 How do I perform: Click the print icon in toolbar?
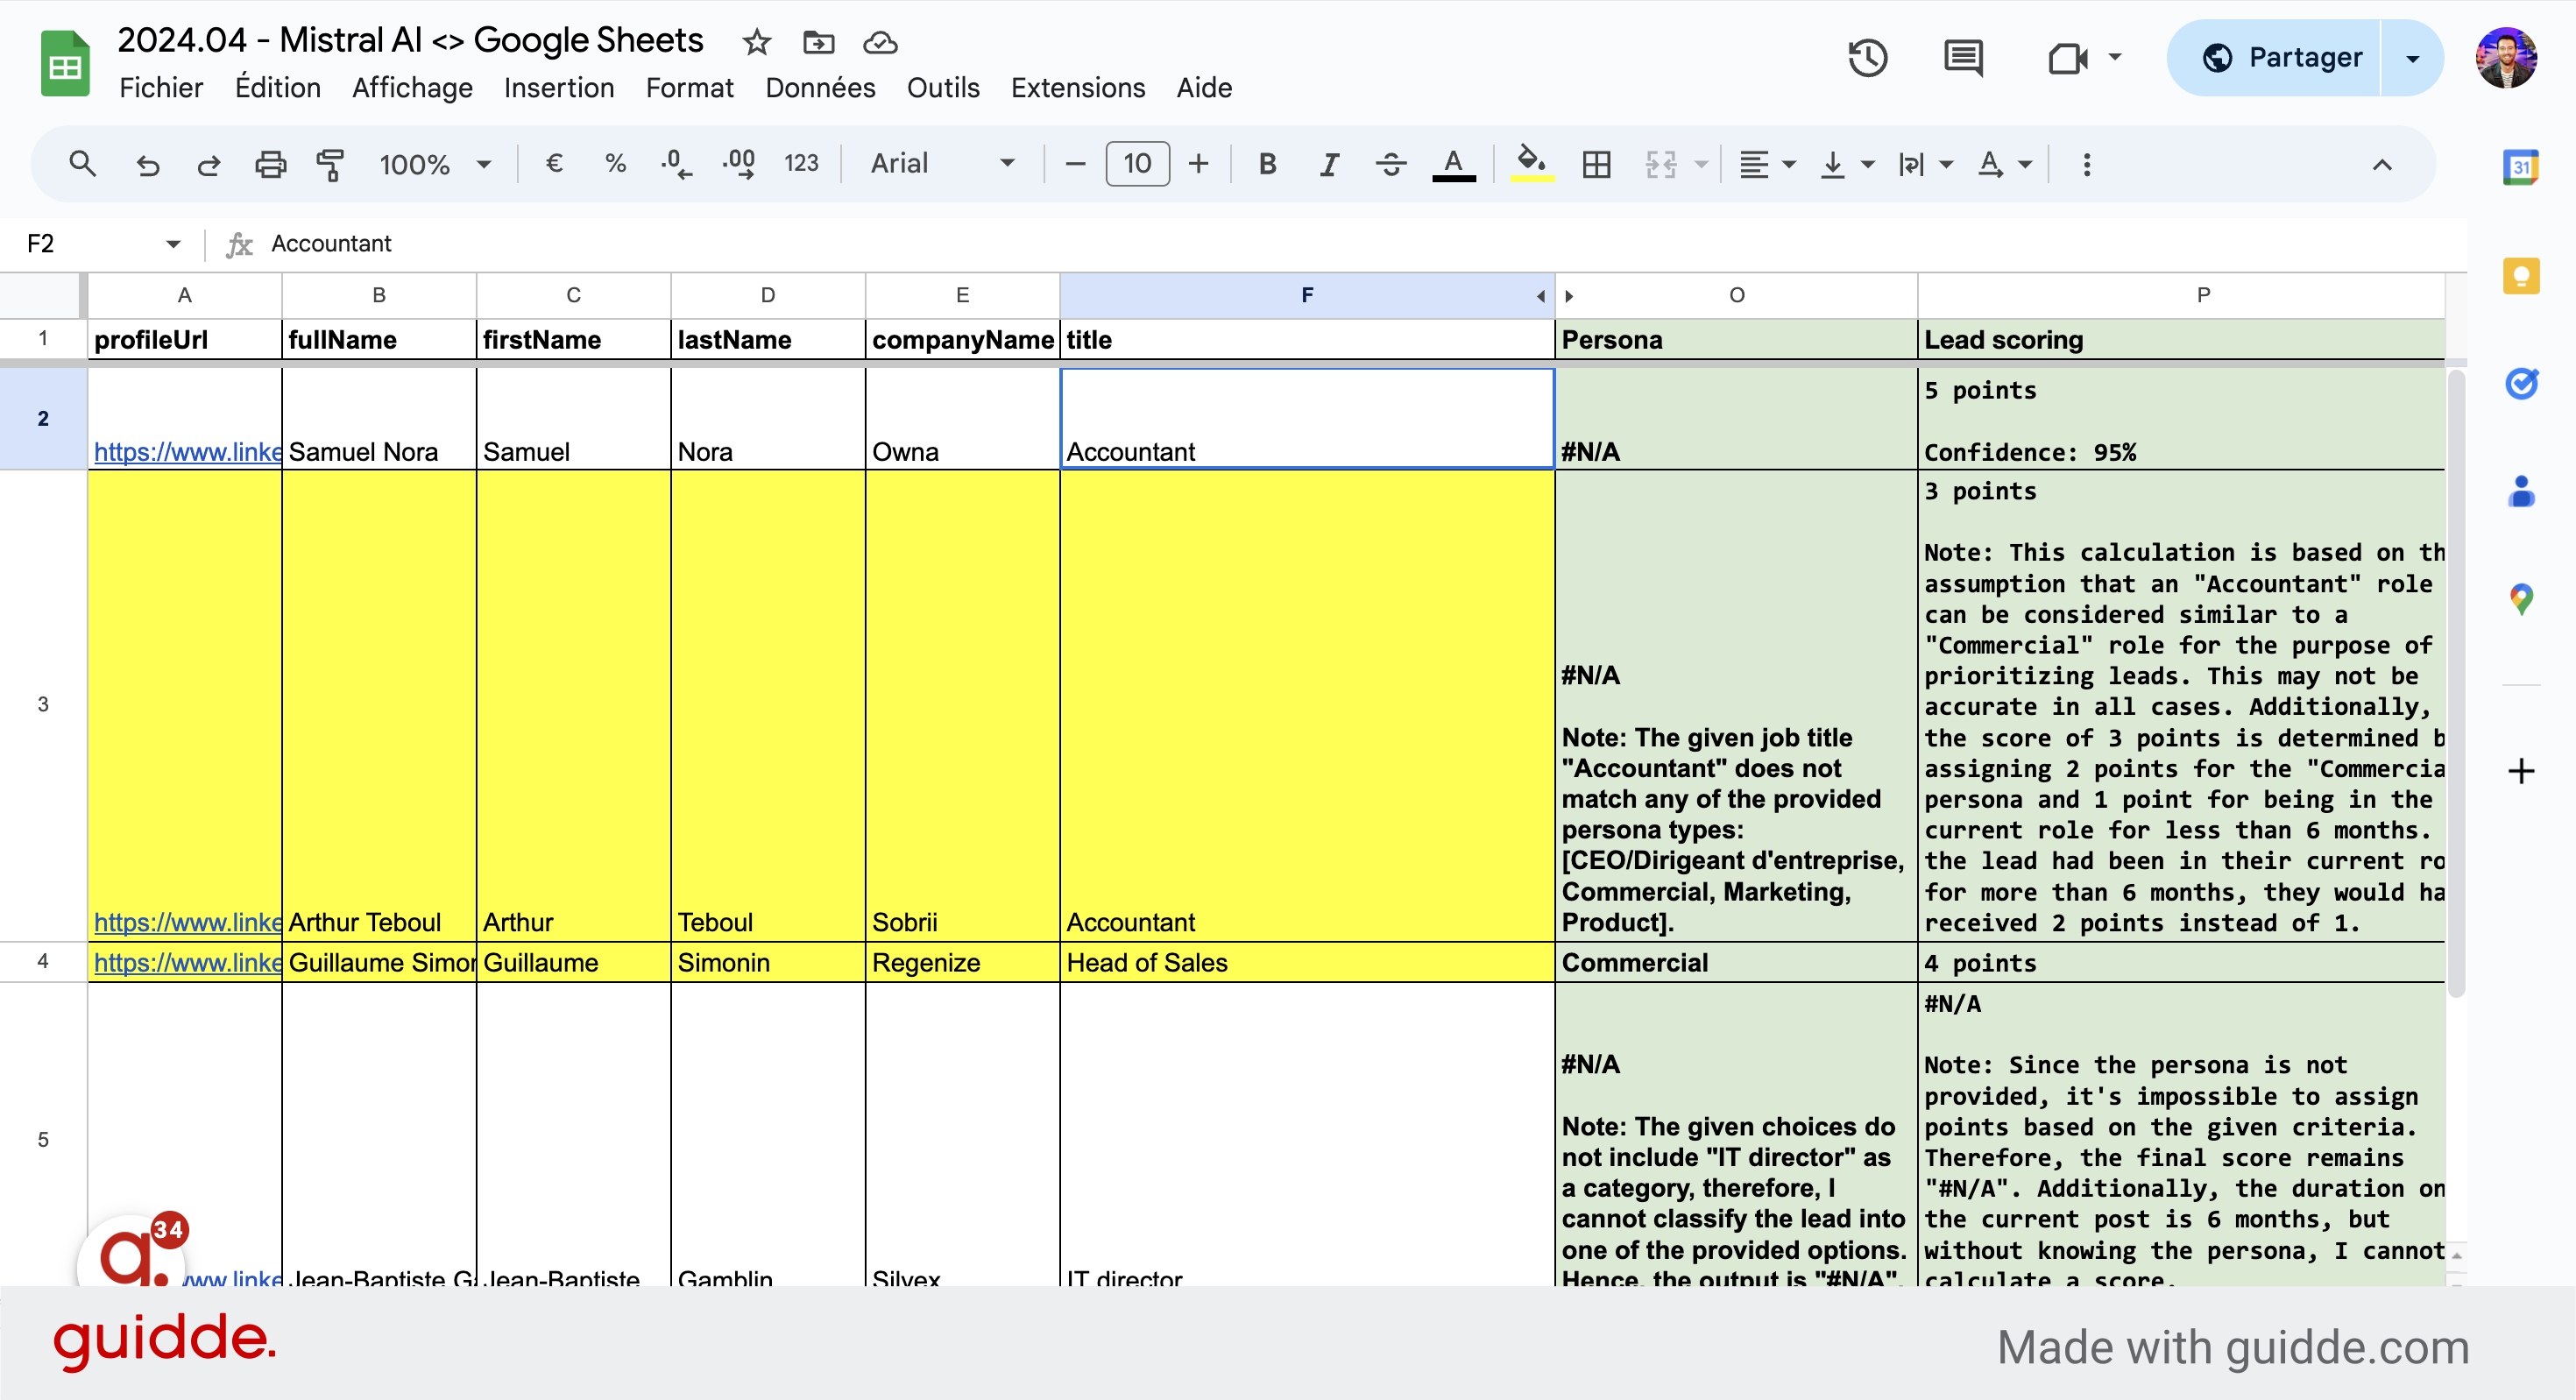269,163
